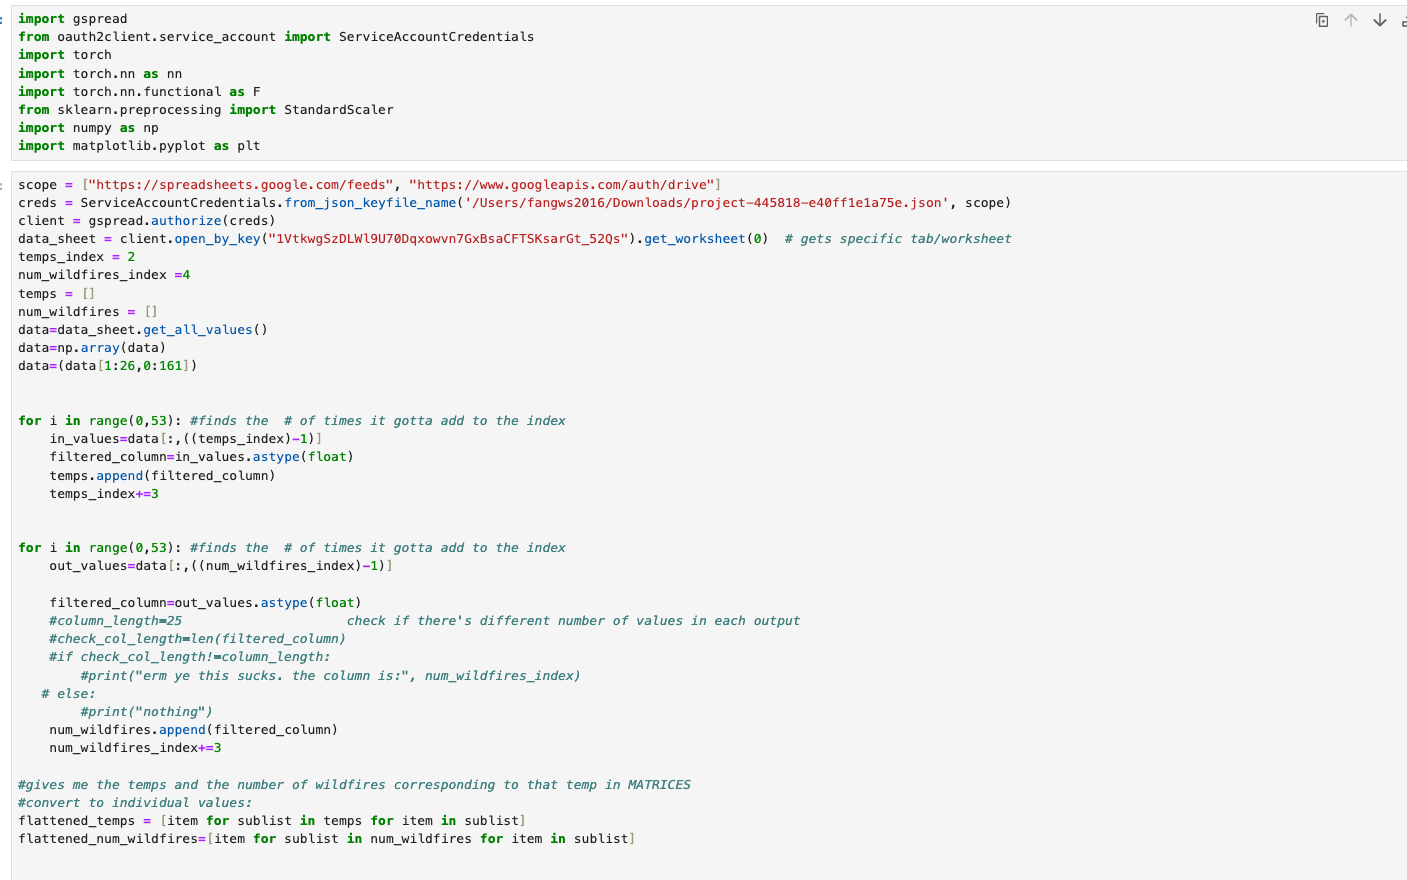This screenshot has width=1407, height=880.
Task: Click the 'import torch.nn as nn' line
Action: click(100, 74)
